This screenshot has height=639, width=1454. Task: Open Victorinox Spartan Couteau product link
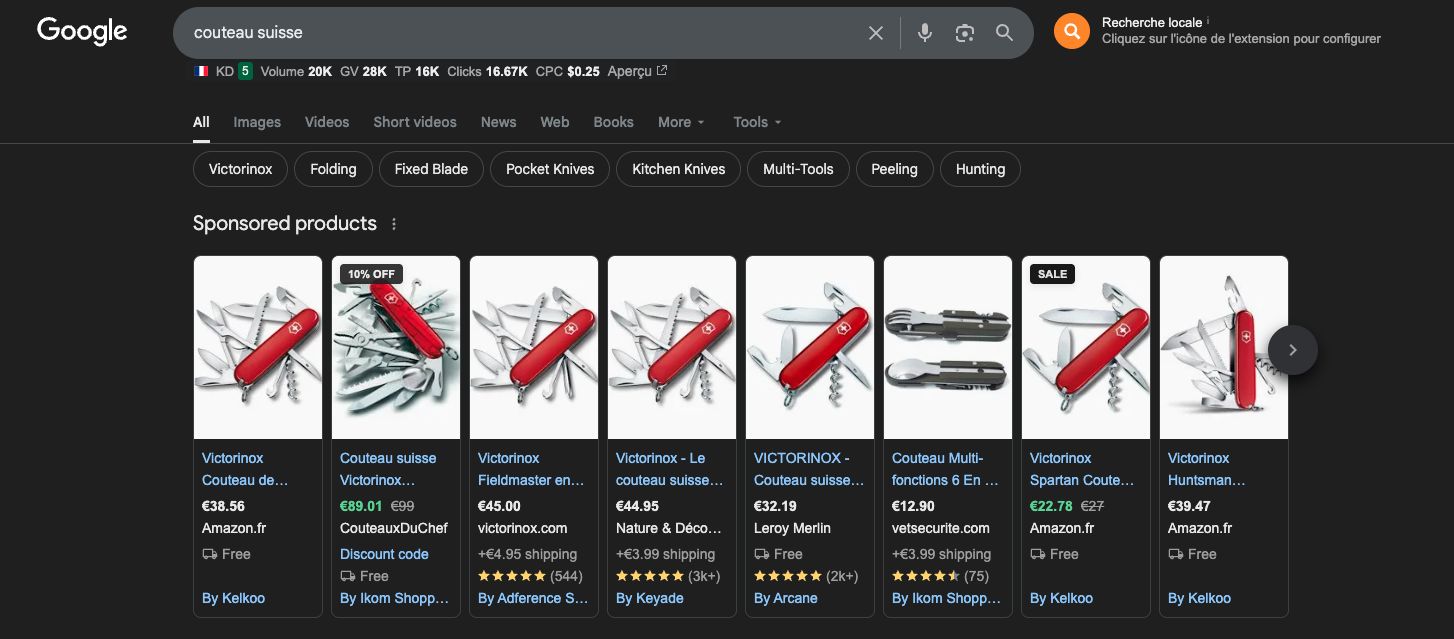(x=1082, y=469)
